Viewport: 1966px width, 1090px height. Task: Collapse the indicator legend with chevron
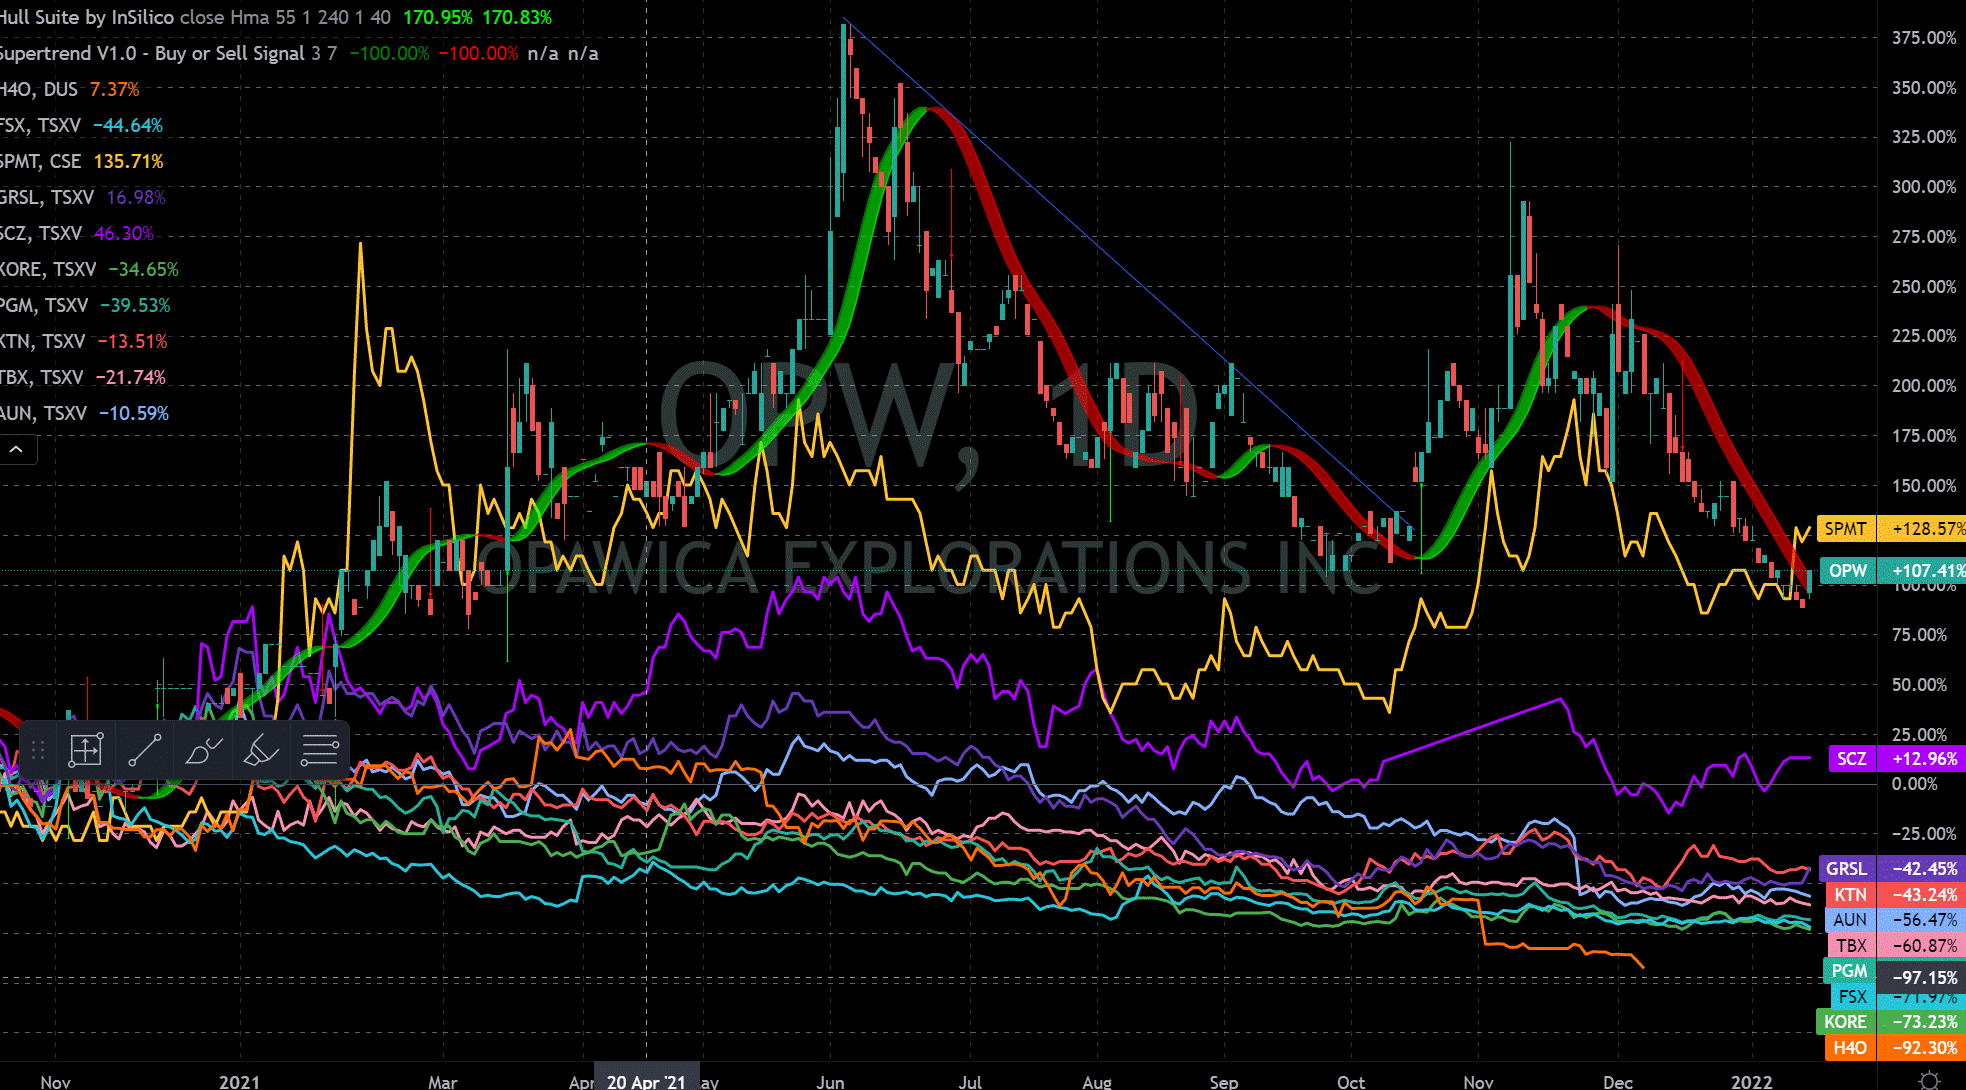pyautogui.click(x=17, y=450)
